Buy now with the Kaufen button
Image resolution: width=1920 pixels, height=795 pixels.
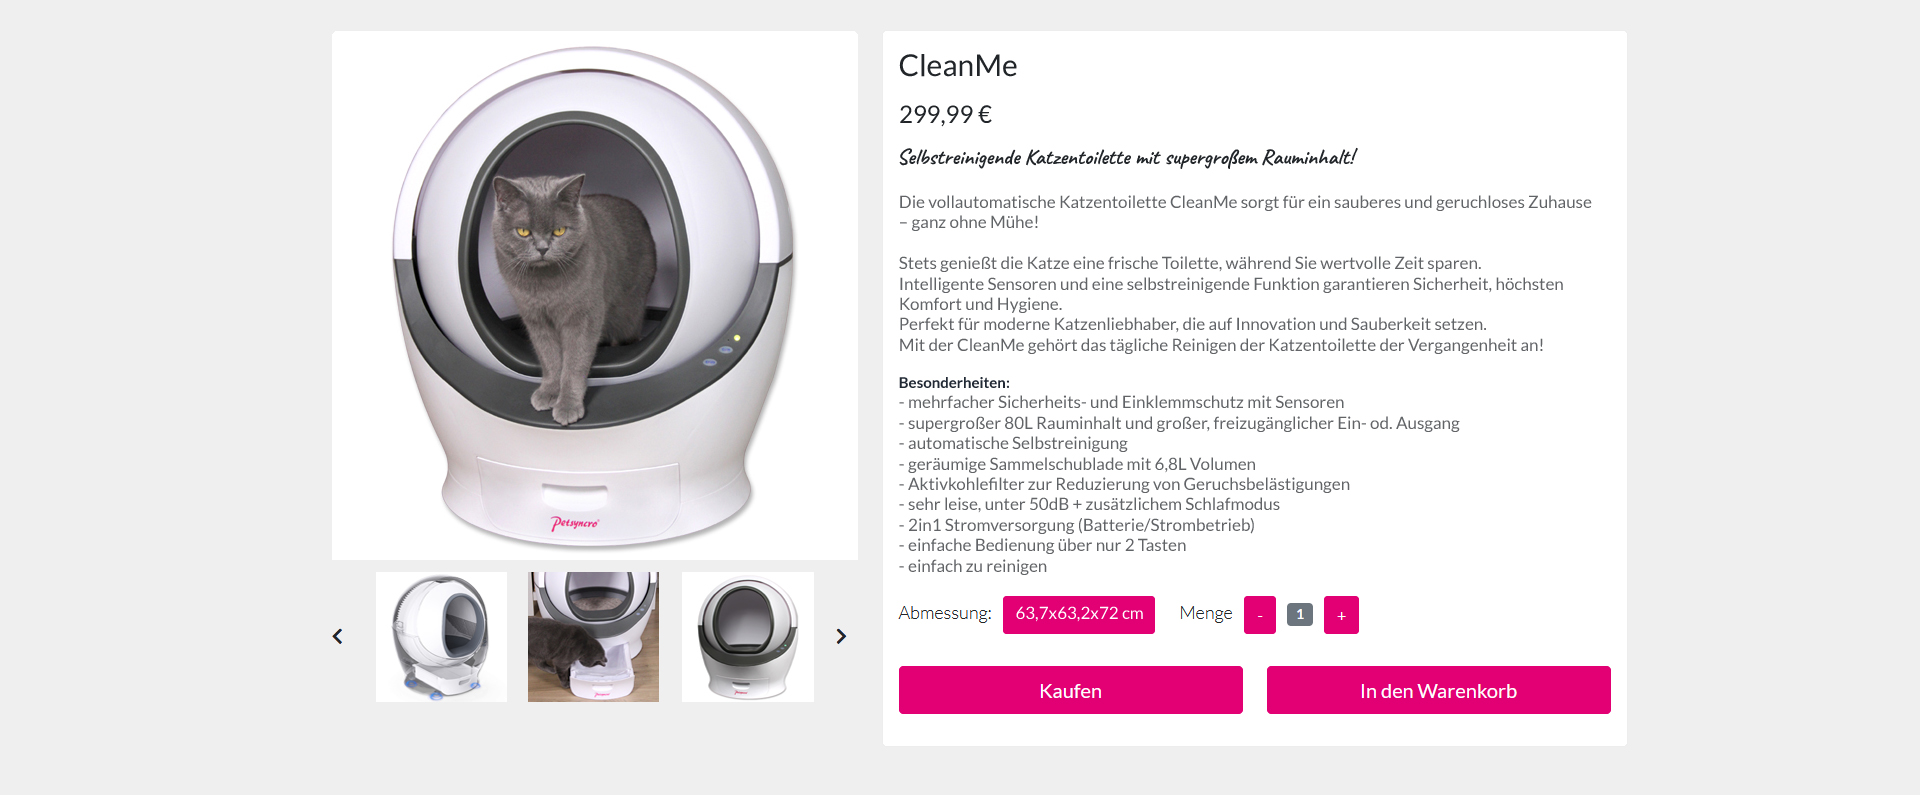(1071, 690)
